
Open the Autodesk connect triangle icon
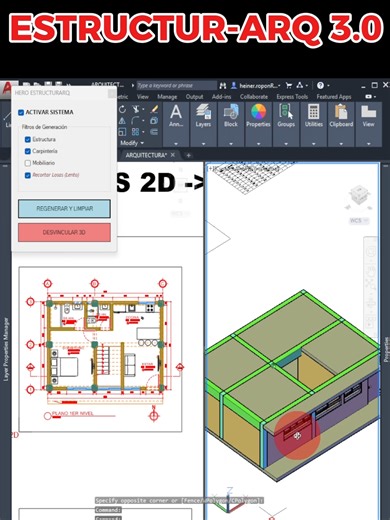(x=301, y=86)
